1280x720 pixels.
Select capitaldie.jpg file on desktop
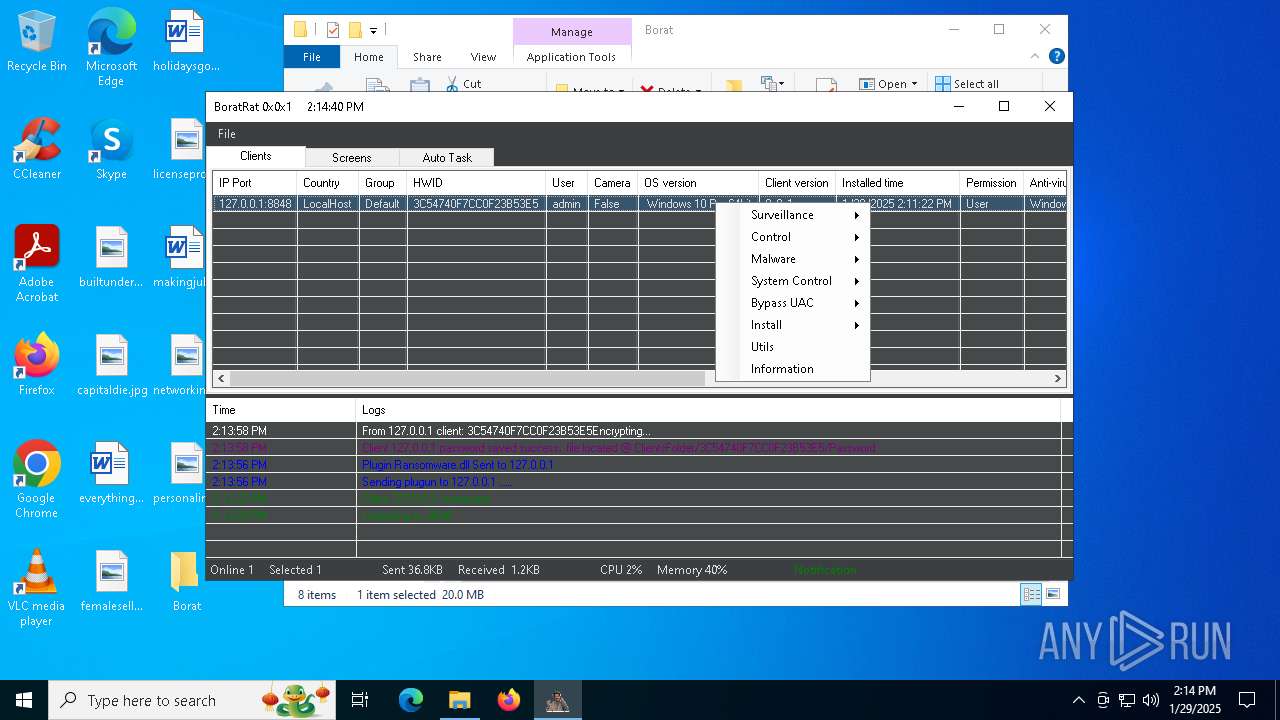(111, 364)
